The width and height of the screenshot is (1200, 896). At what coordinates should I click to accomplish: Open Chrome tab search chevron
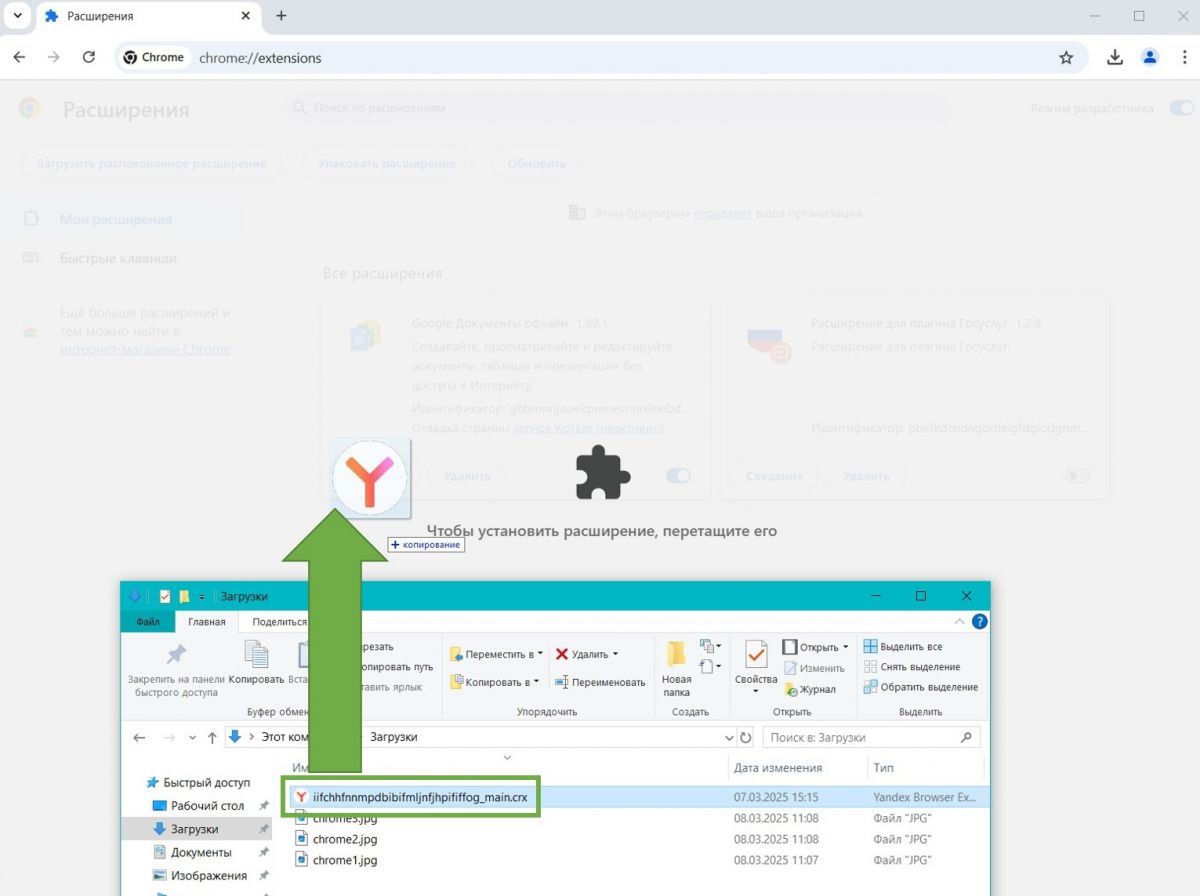pos(17,16)
